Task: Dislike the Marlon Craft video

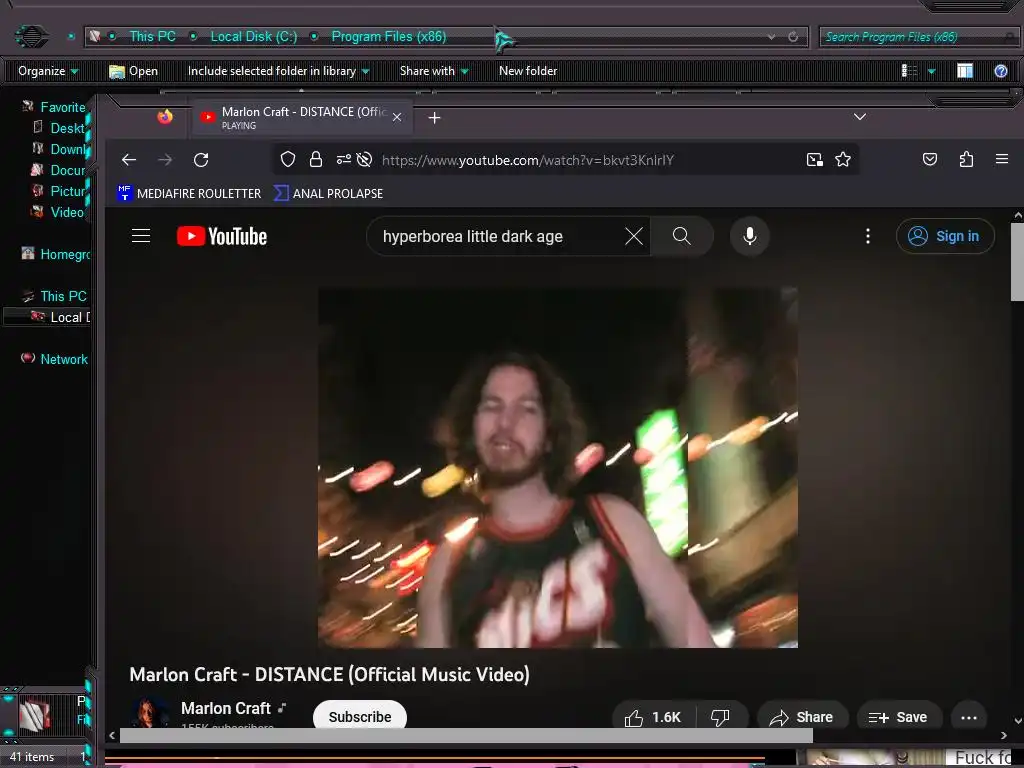Action: point(720,717)
